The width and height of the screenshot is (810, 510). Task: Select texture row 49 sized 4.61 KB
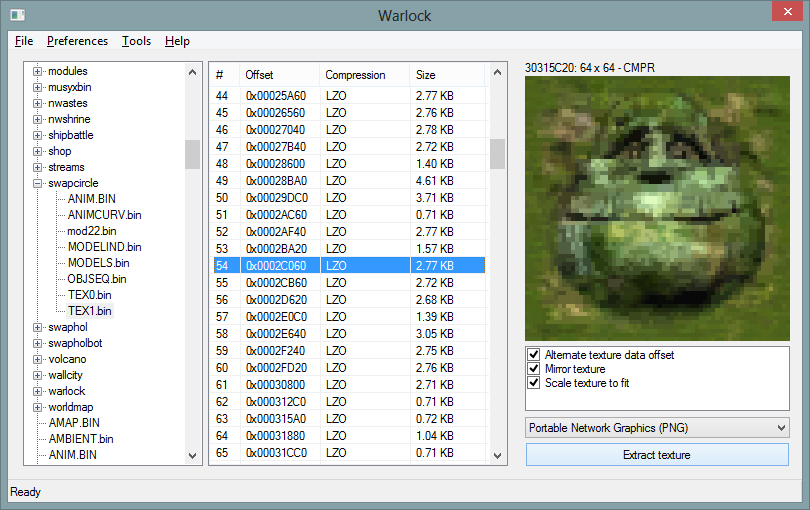click(x=349, y=181)
